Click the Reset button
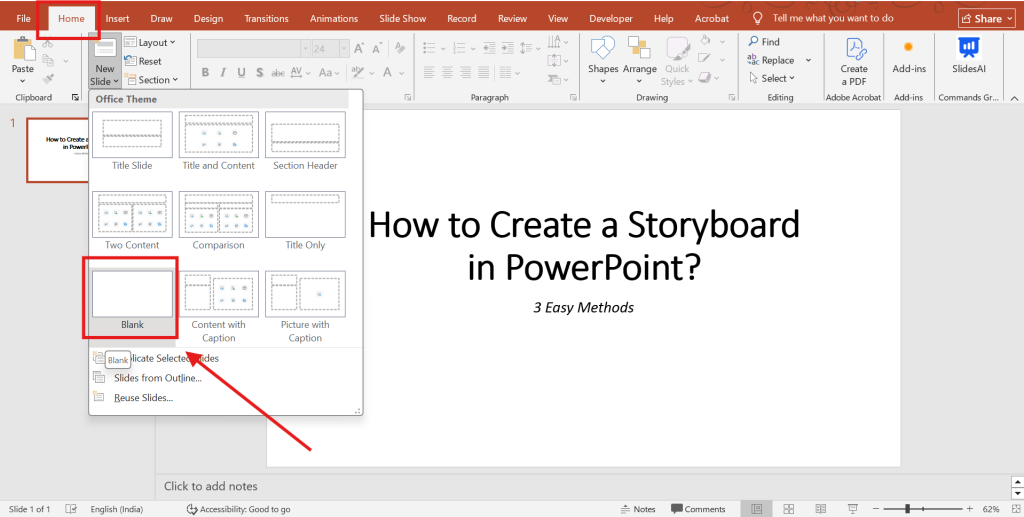The height and width of the screenshot is (517, 1024). click(142, 61)
